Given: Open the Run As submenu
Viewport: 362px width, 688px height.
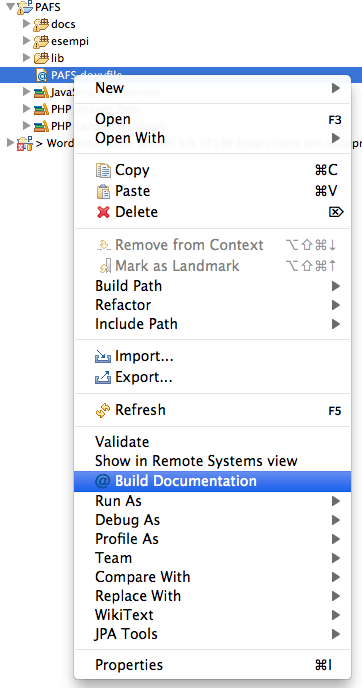Looking at the screenshot, I should click(212, 501).
